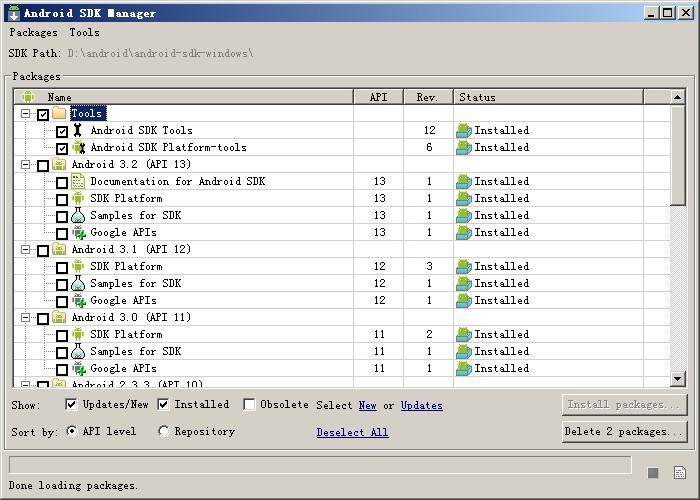This screenshot has width=700, height=500.
Task: Open the log window icon at bottom right
Action: point(680,472)
